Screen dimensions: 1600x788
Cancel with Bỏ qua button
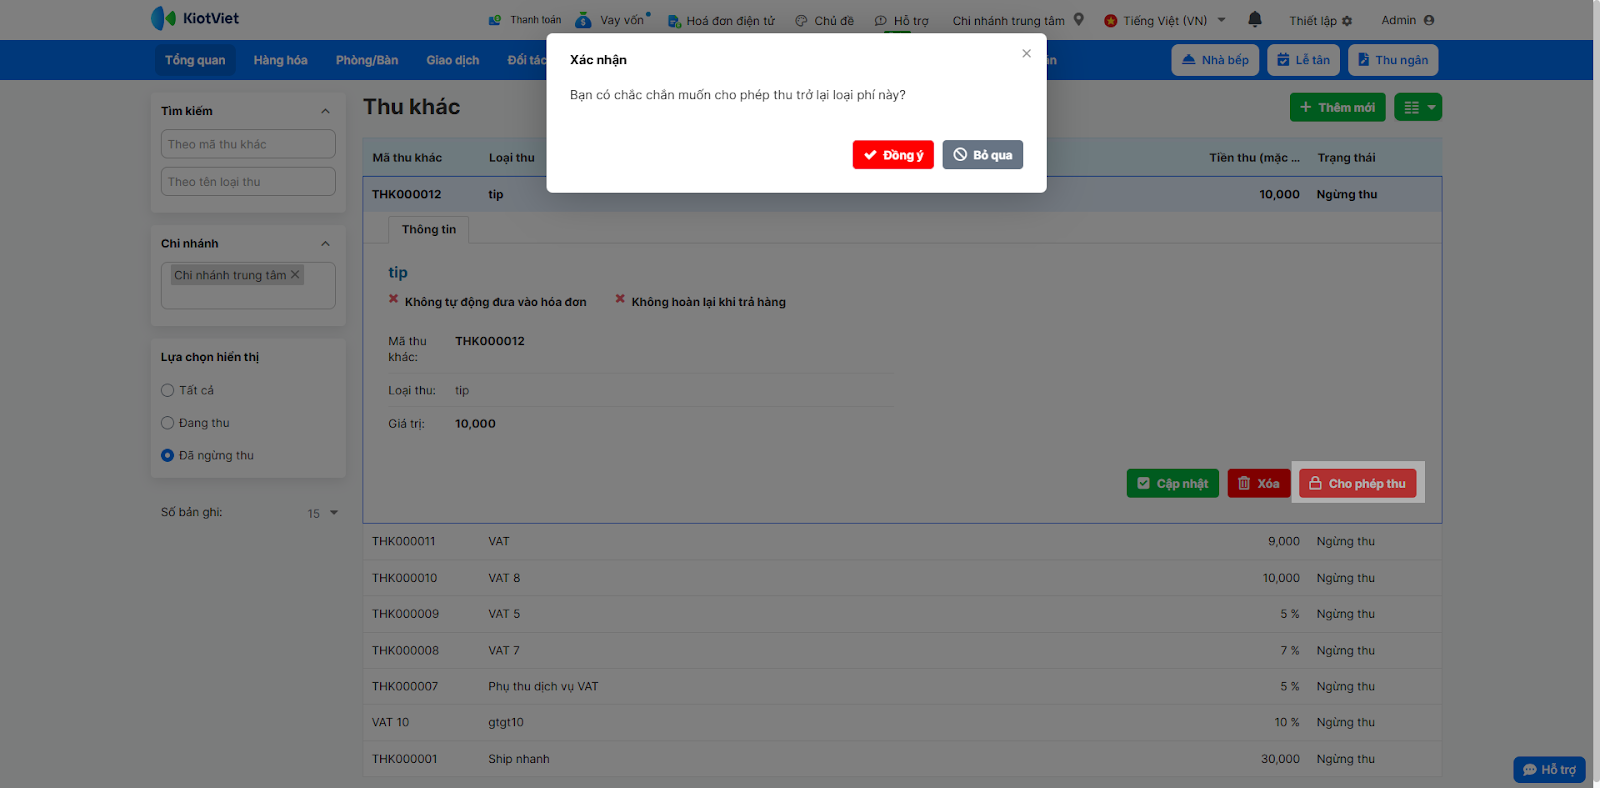coord(982,155)
